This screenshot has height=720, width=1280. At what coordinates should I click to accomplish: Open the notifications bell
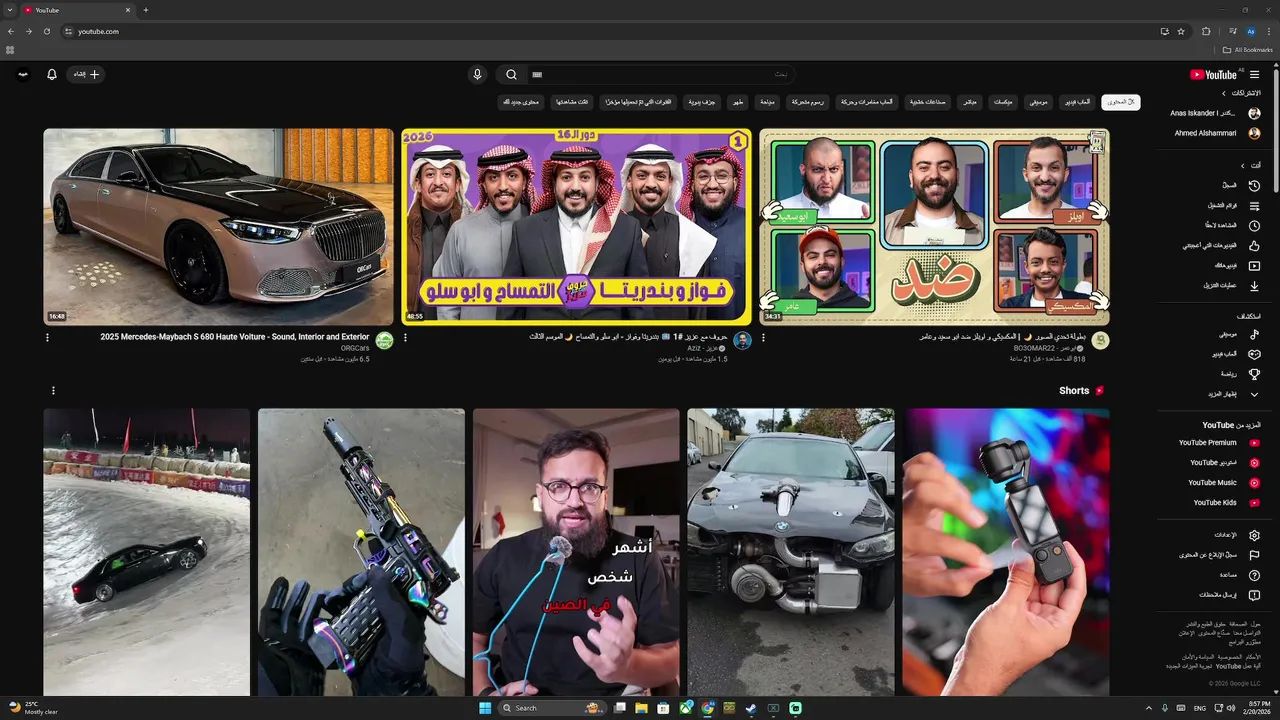click(52, 74)
